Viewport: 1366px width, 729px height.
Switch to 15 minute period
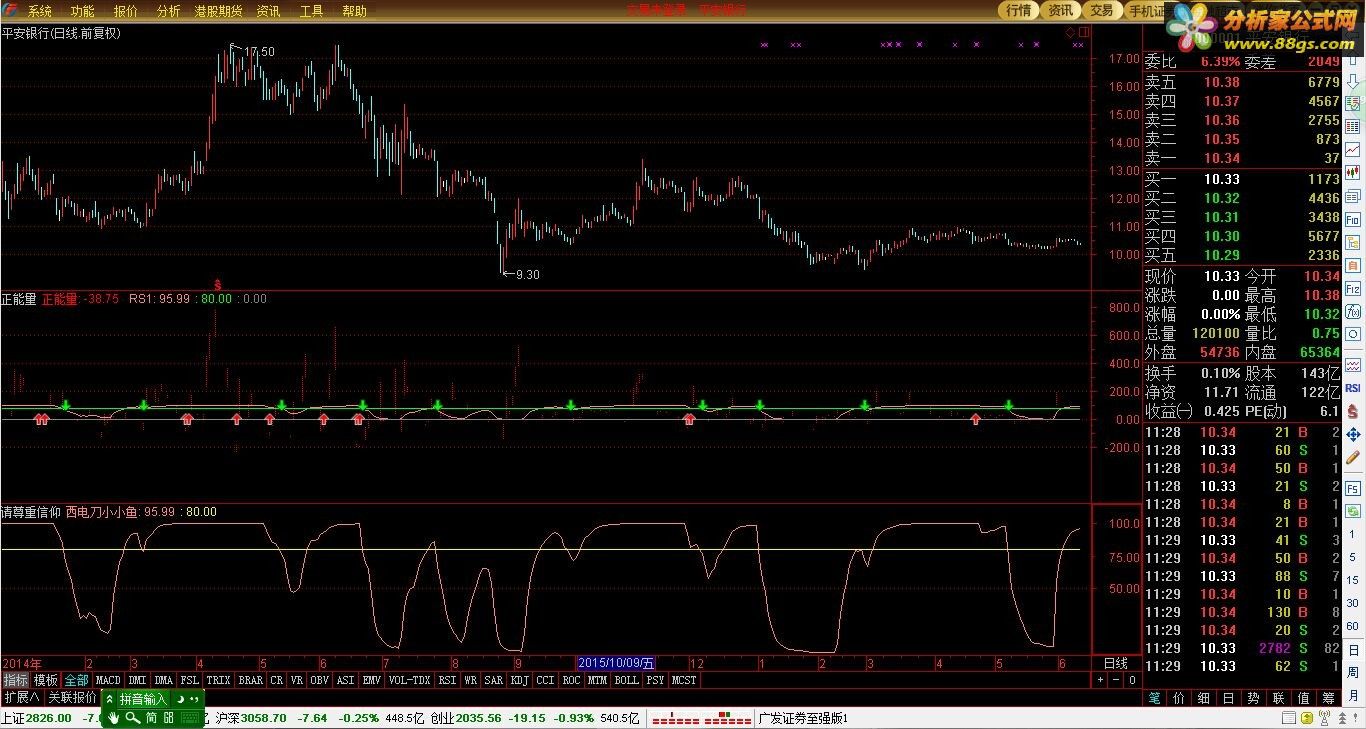[x=1352, y=581]
